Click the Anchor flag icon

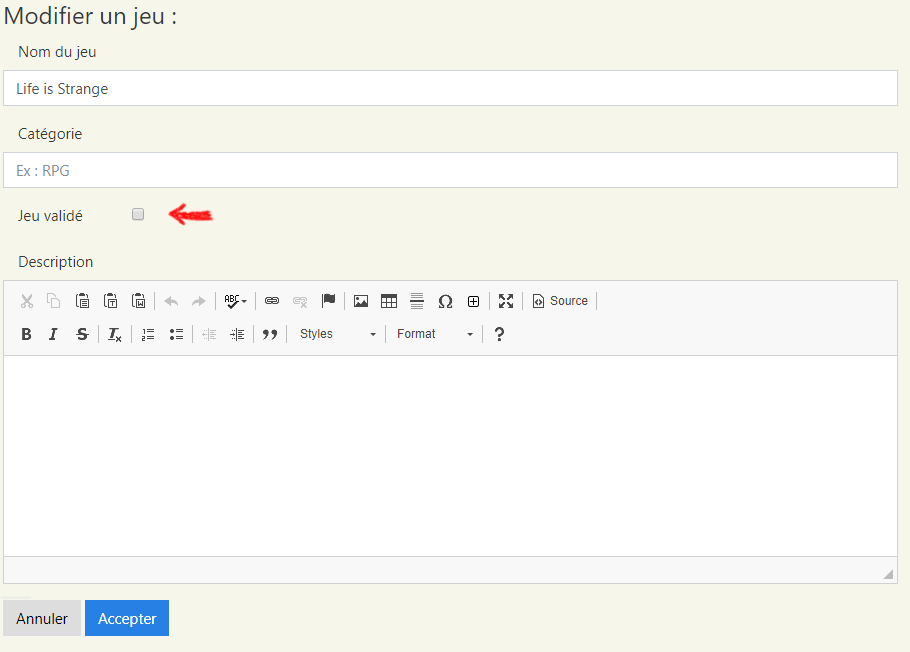[x=328, y=301]
